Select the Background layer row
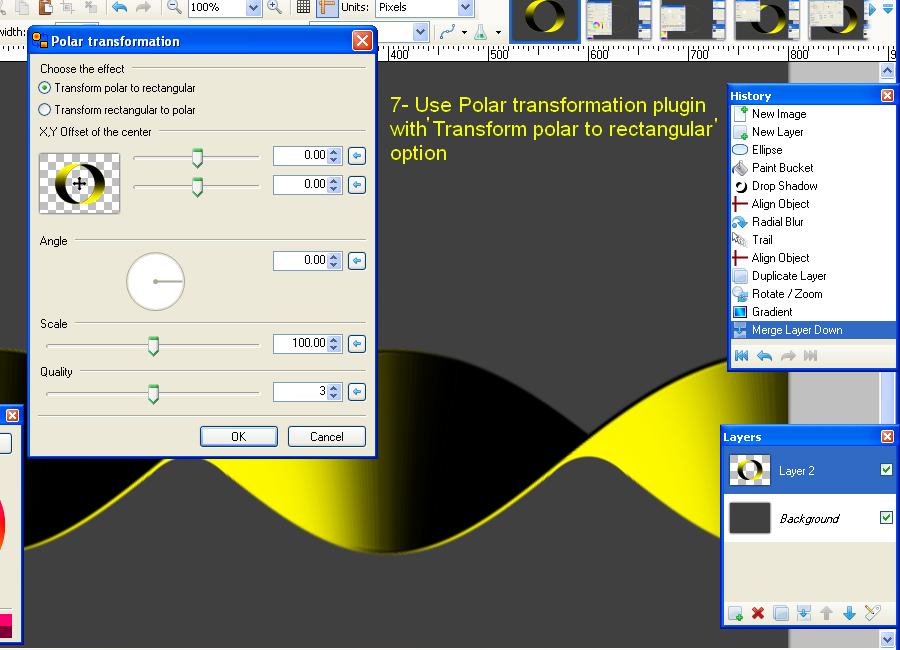The height and width of the screenshot is (650, 900). click(x=808, y=519)
